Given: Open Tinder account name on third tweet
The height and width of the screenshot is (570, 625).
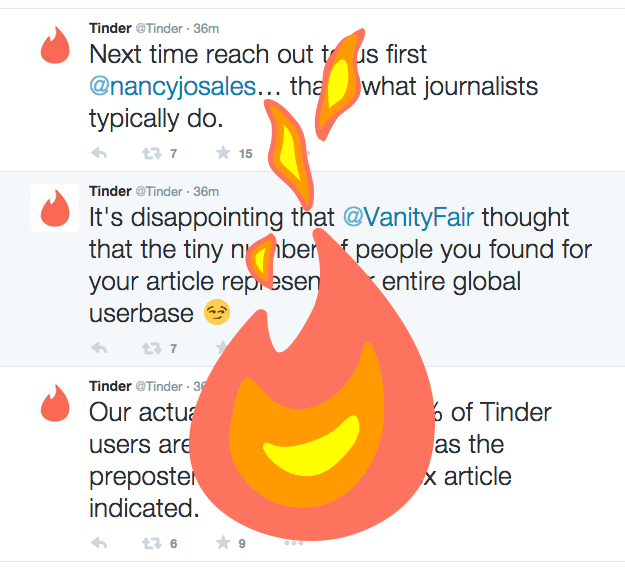Looking at the screenshot, I should [110, 386].
